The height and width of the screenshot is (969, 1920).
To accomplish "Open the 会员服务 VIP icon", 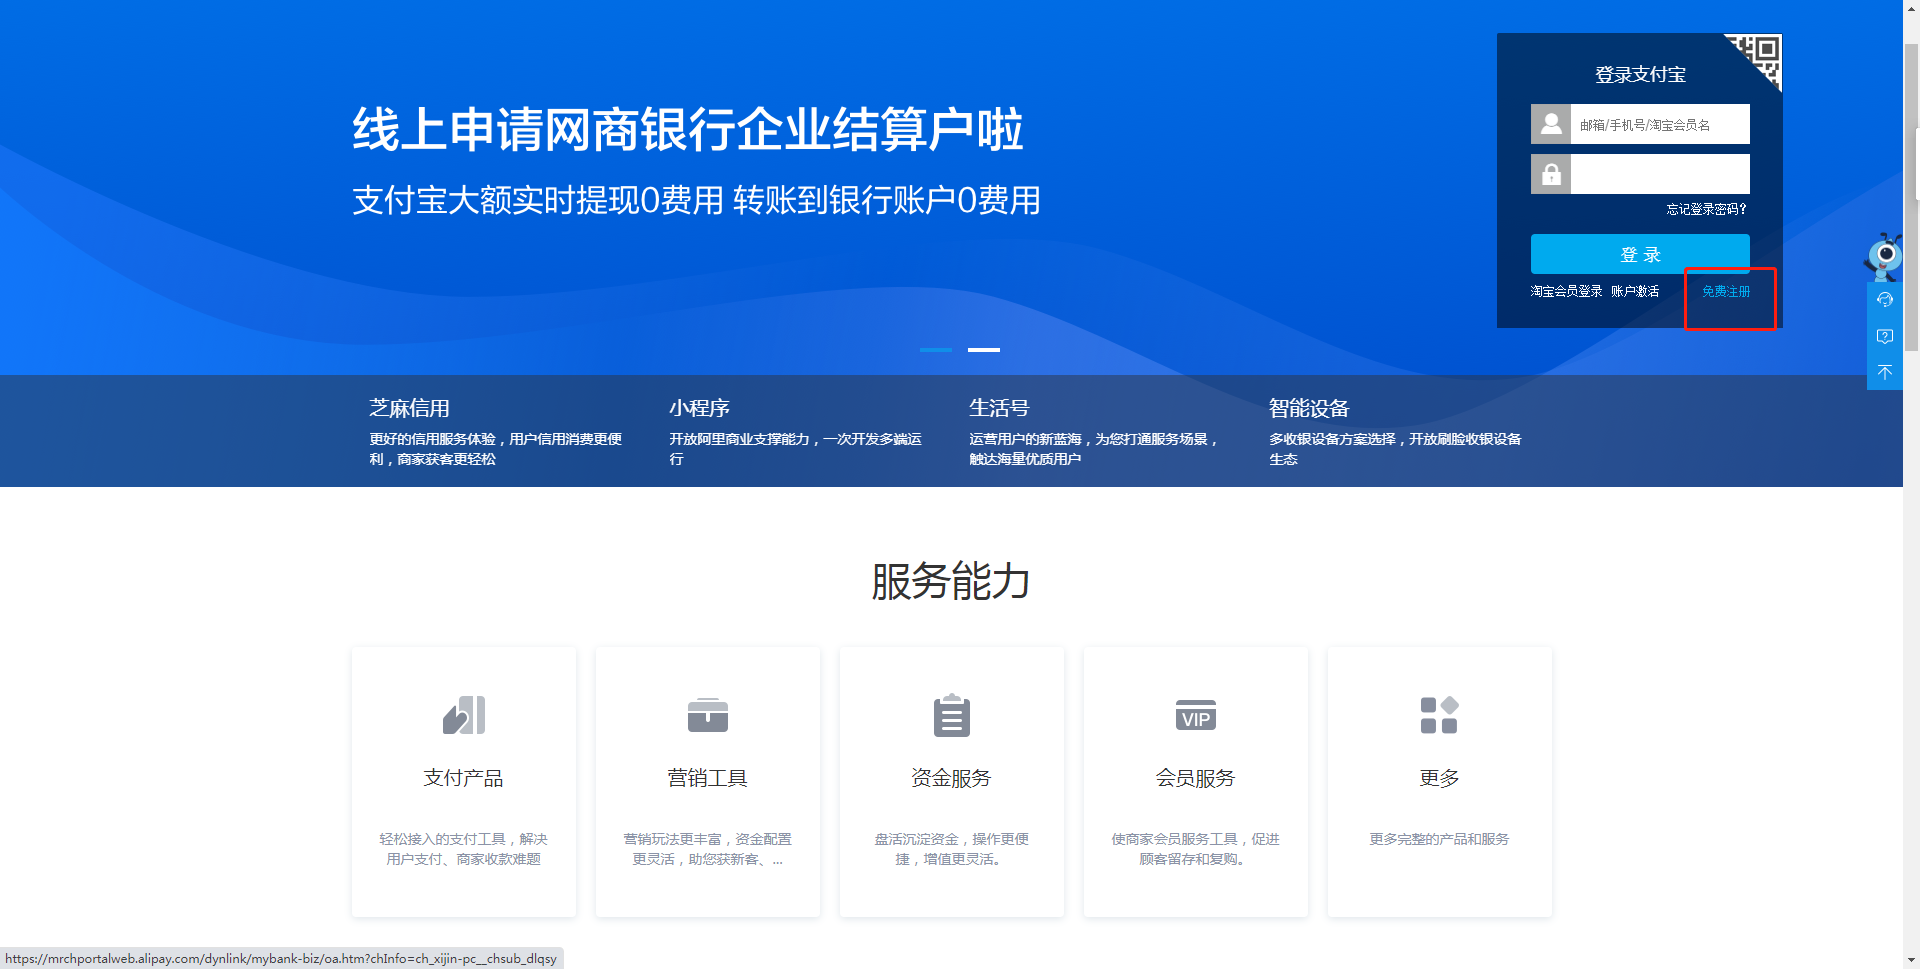I will pos(1196,715).
